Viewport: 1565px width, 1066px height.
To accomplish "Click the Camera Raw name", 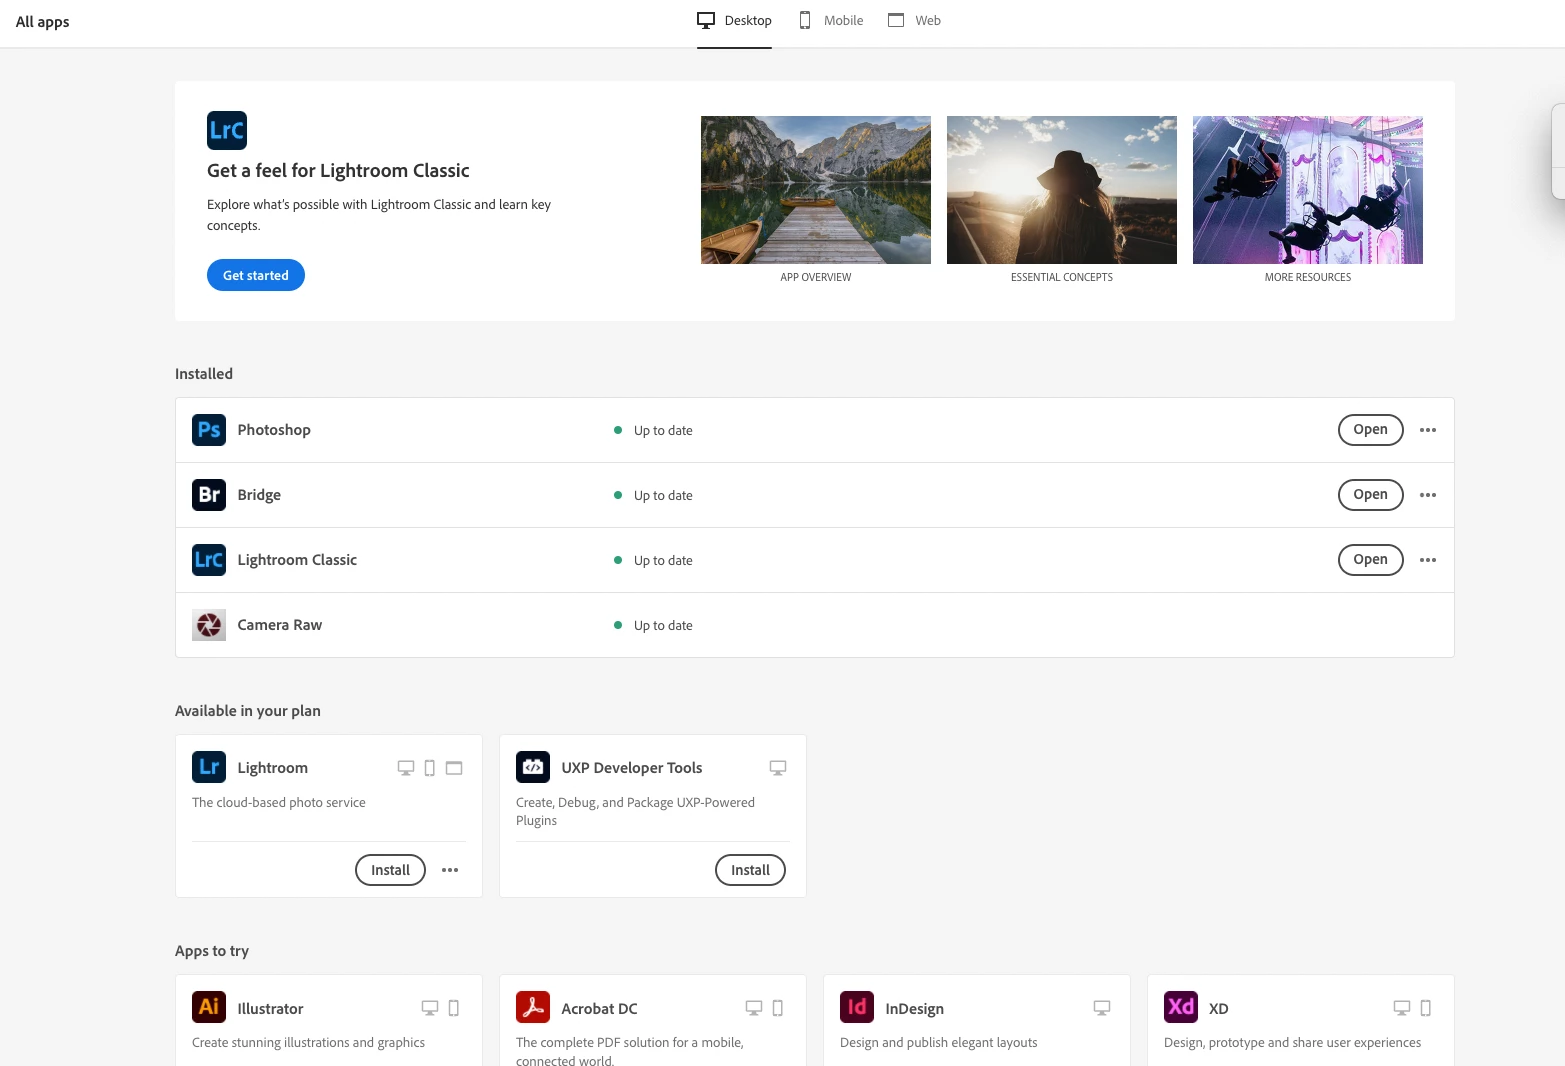I will [280, 625].
